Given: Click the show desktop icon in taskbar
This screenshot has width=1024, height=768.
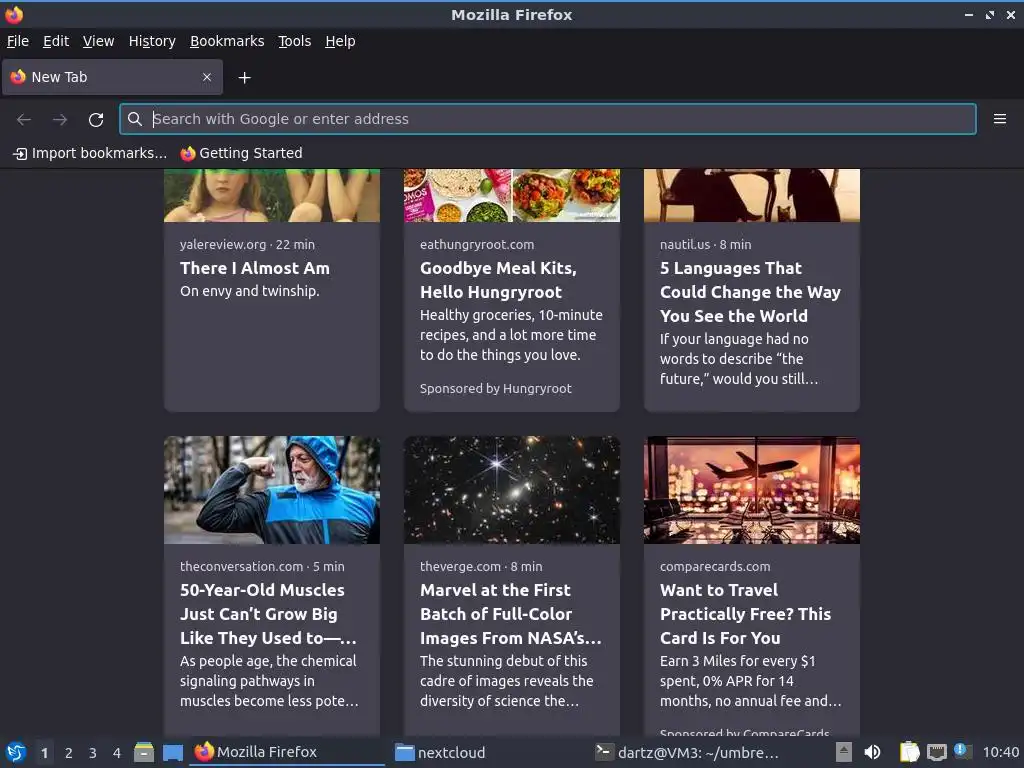Looking at the screenshot, I should [172, 752].
